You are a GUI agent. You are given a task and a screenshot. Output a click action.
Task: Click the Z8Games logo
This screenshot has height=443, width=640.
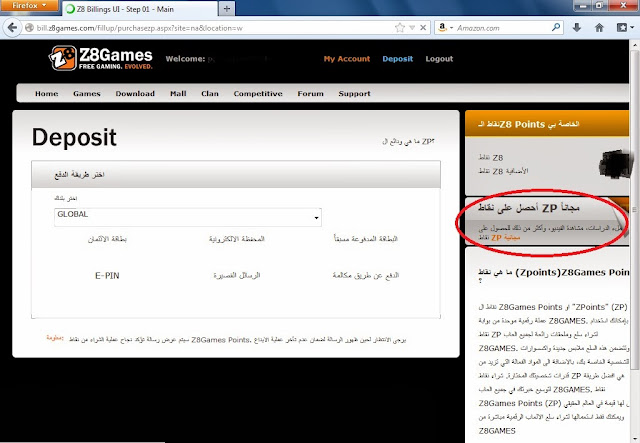101,58
